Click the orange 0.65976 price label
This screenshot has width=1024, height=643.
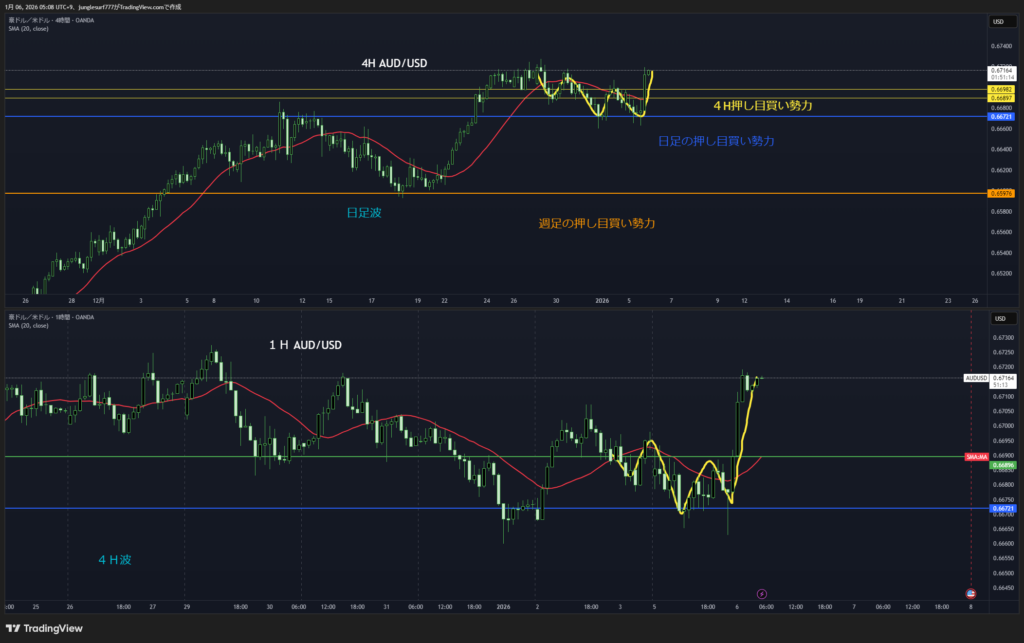coord(1002,193)
